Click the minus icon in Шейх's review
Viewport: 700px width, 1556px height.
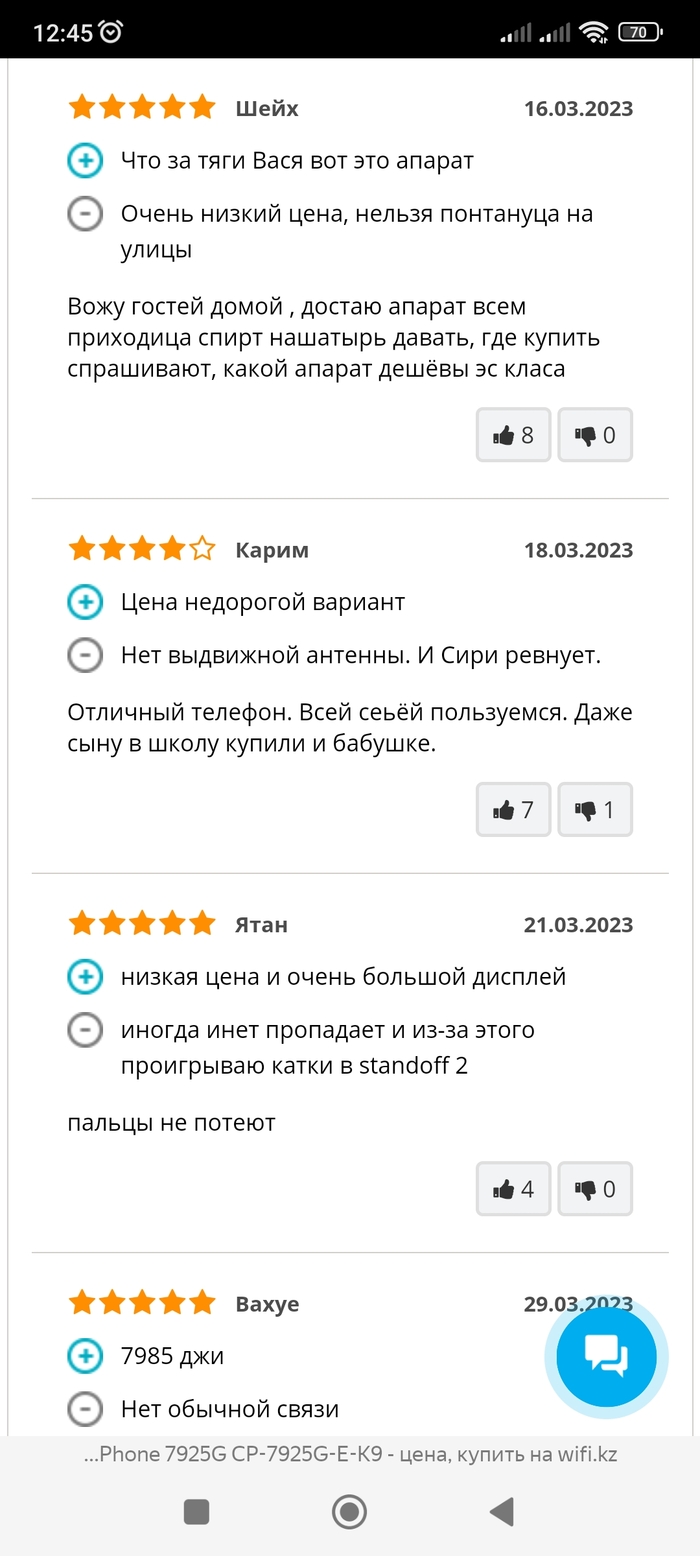coord(85,214)
